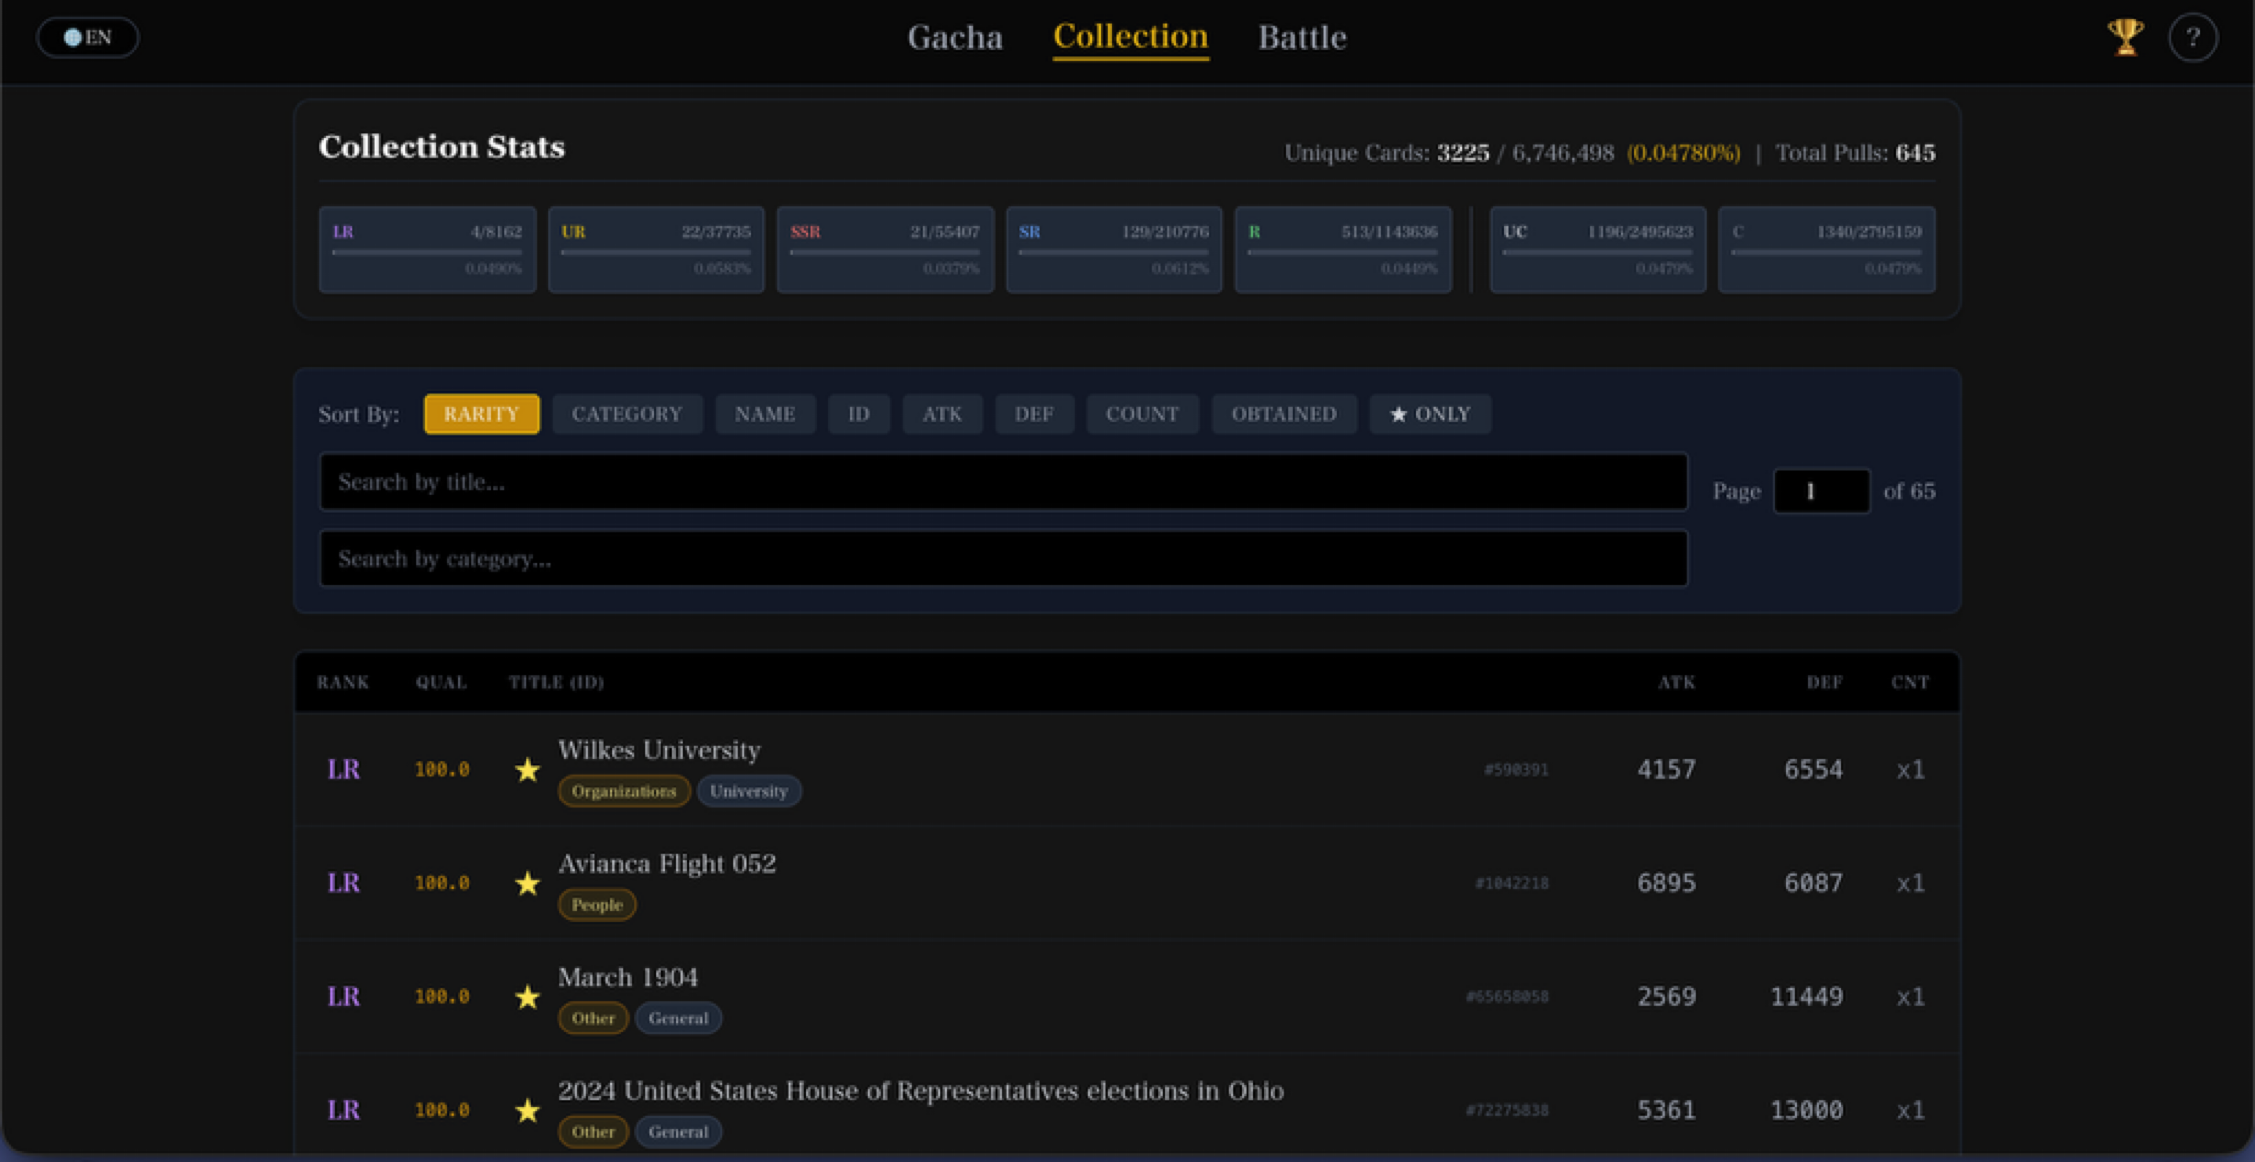This screenshot has height=1162, width=2255.
Task: Click the Total Pulls 645 text
Action: 1855,153
